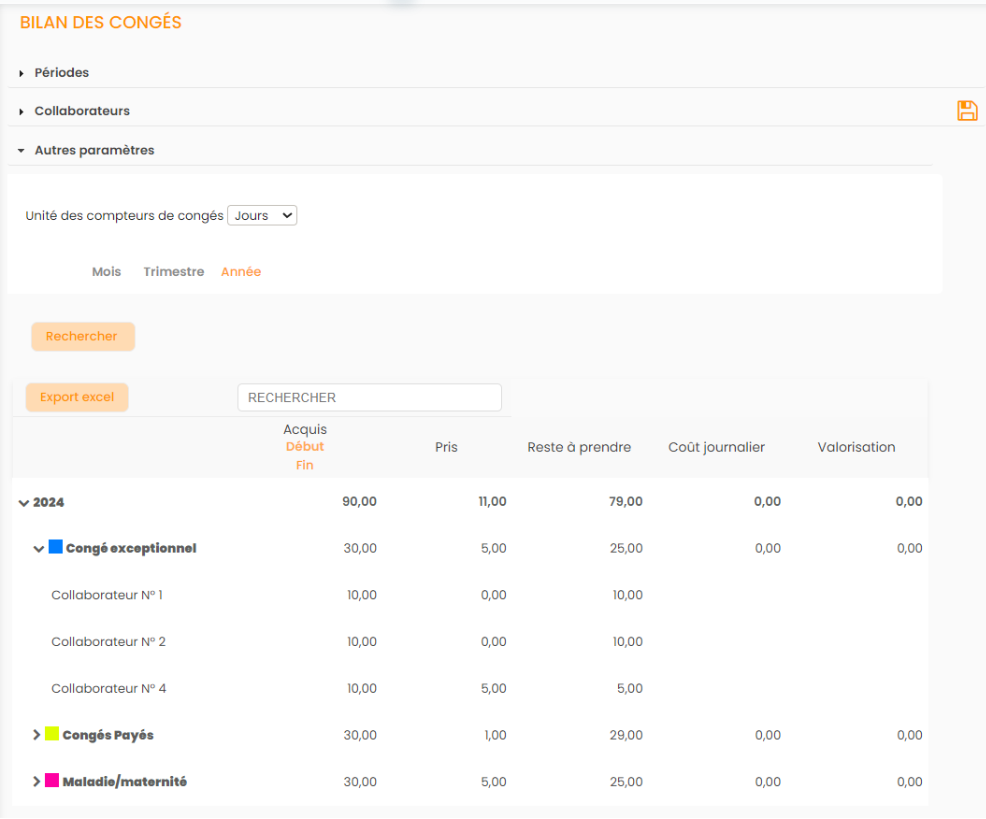Click the blue Congé exceptionnel color square

[x=56, y=547]
